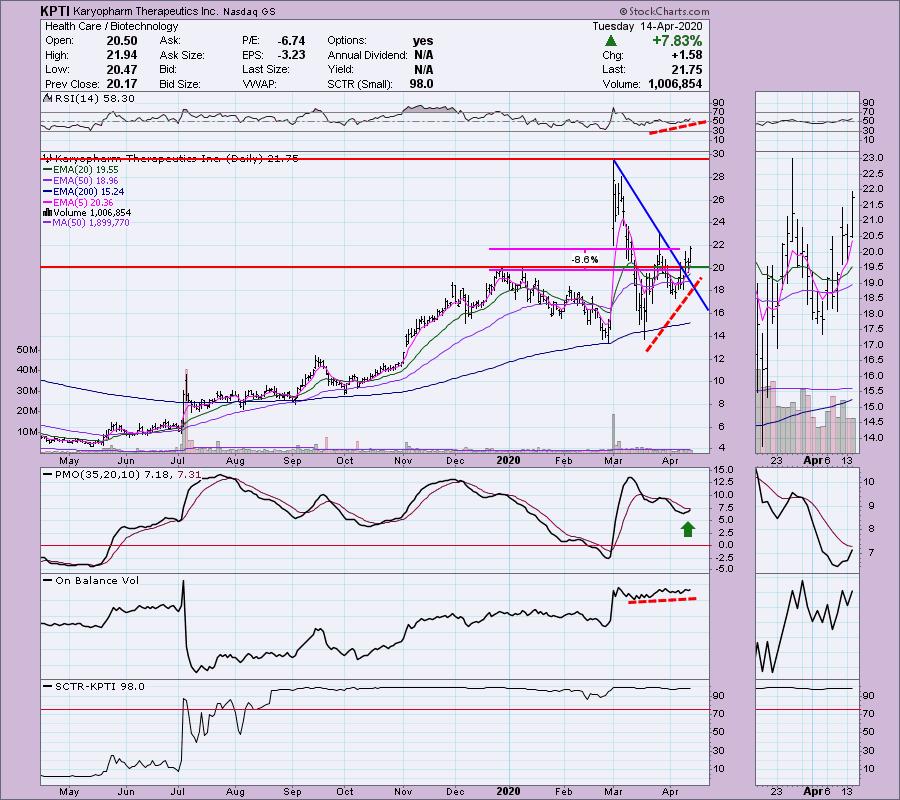Click the 14.0 price label on the zoomed side chart

pos(872,438)
